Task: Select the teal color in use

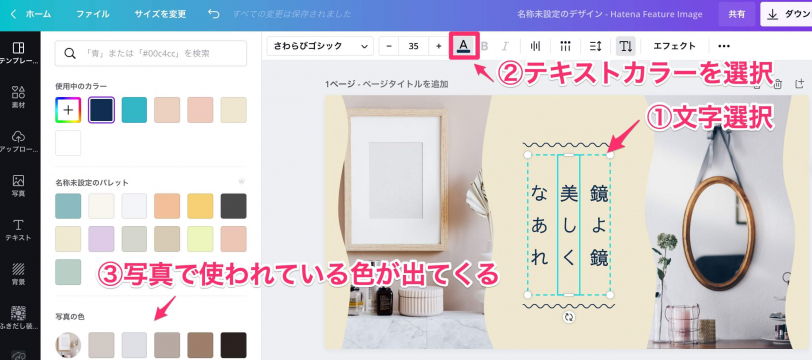Action: pos(134,110)
